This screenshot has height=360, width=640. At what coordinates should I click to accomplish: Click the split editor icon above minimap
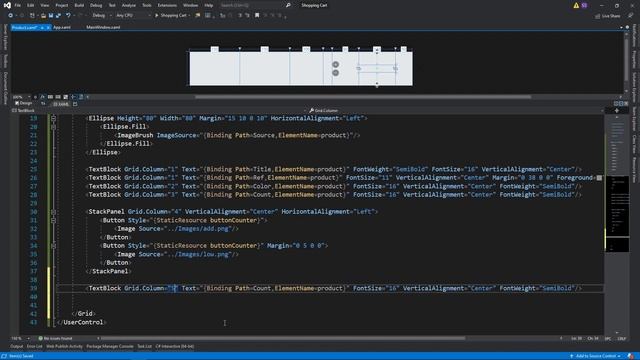[616, 111]
